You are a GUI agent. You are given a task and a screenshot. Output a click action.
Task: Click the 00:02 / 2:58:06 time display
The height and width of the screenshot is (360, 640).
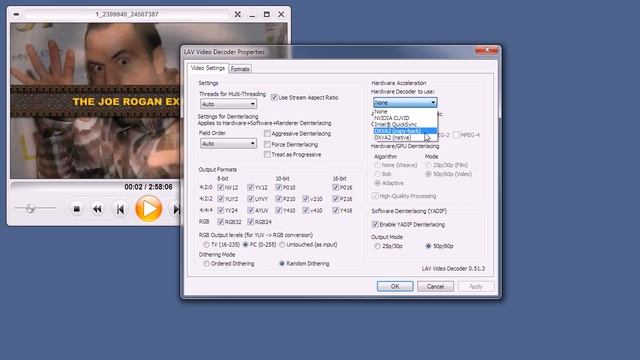(149, 187)
